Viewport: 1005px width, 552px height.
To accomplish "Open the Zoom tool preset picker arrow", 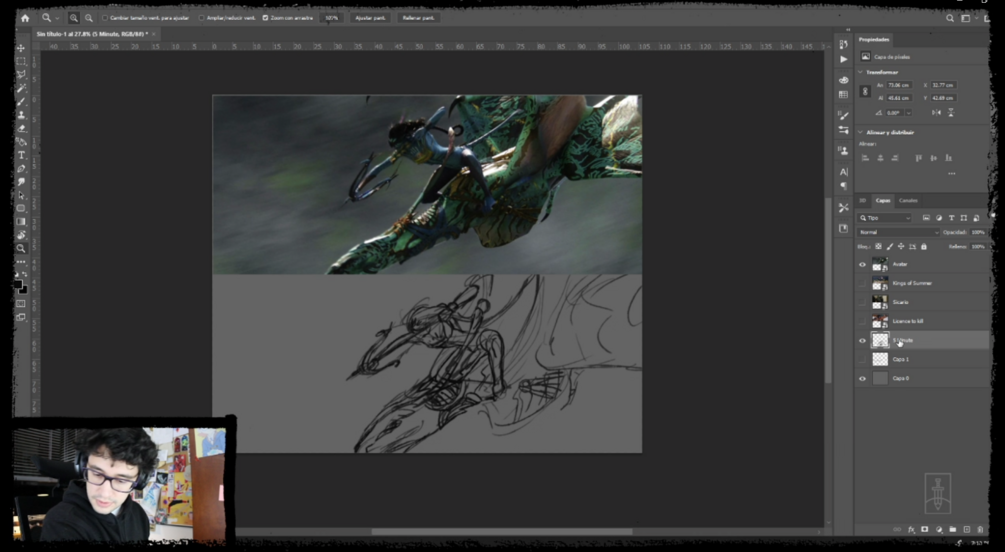I will click(56, 18).
